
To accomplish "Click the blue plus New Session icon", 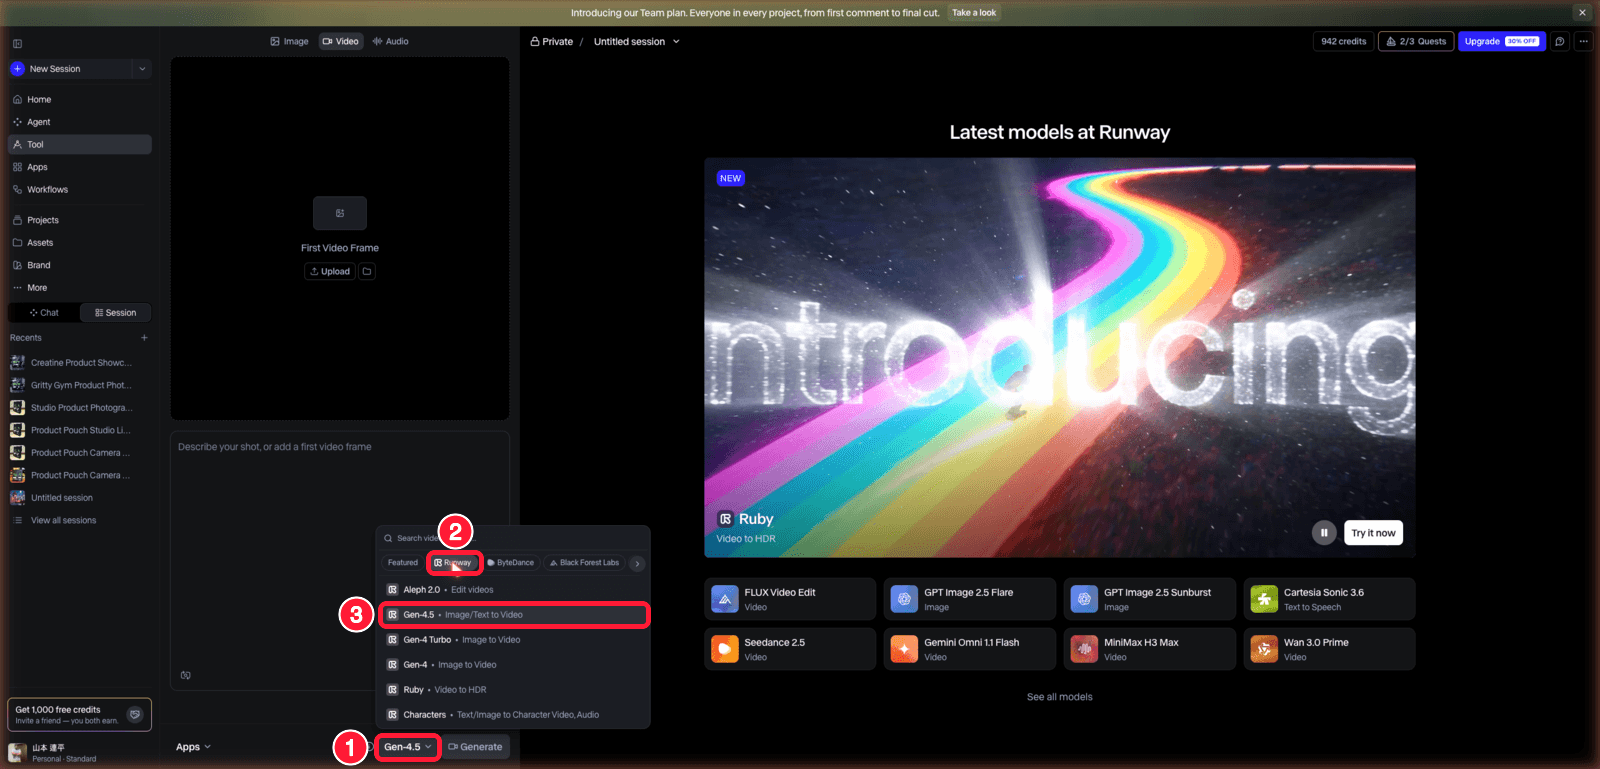I will tap(17, 69).
